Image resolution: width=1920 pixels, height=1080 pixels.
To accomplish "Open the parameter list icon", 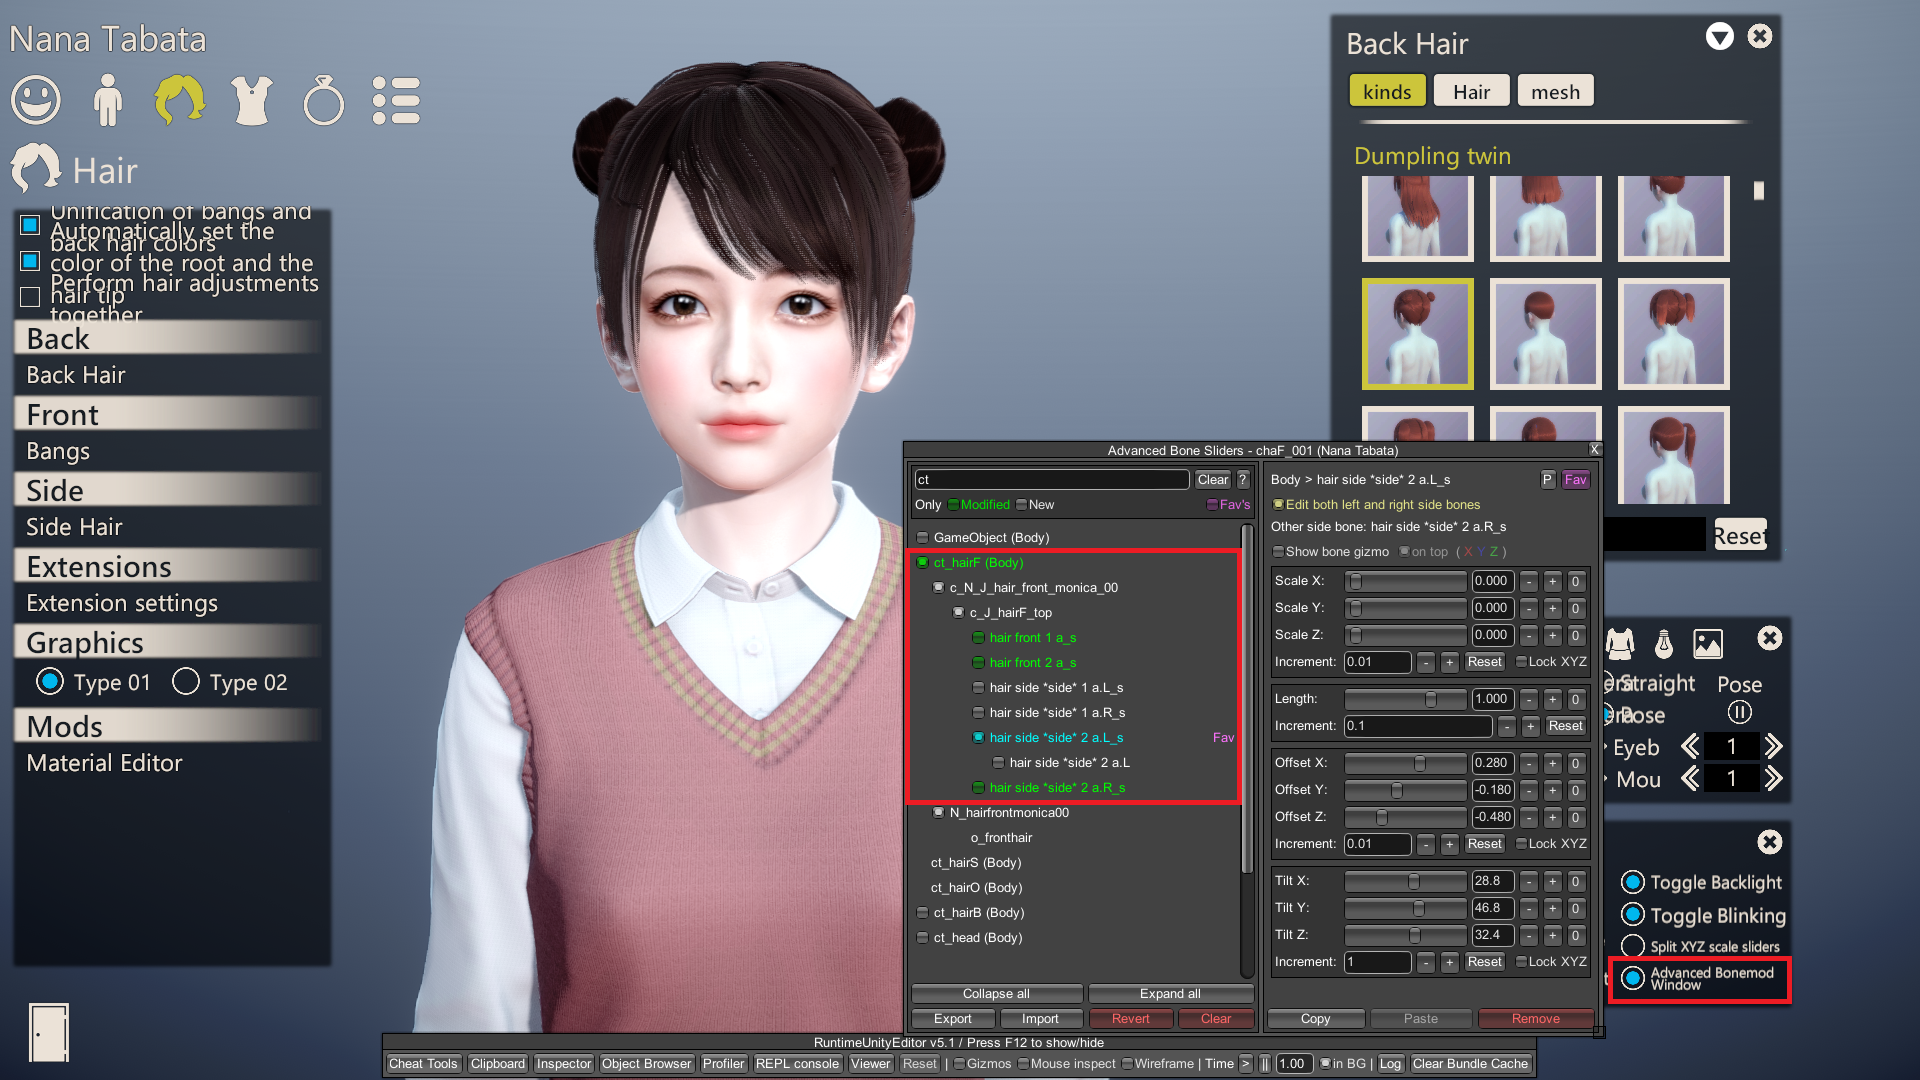I will tap(396, 100).
